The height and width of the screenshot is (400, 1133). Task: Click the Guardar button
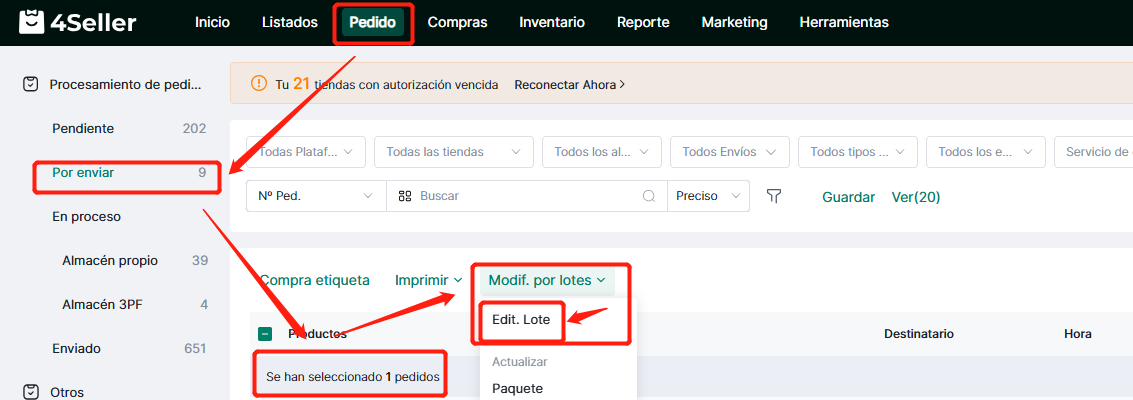point(848,197)
